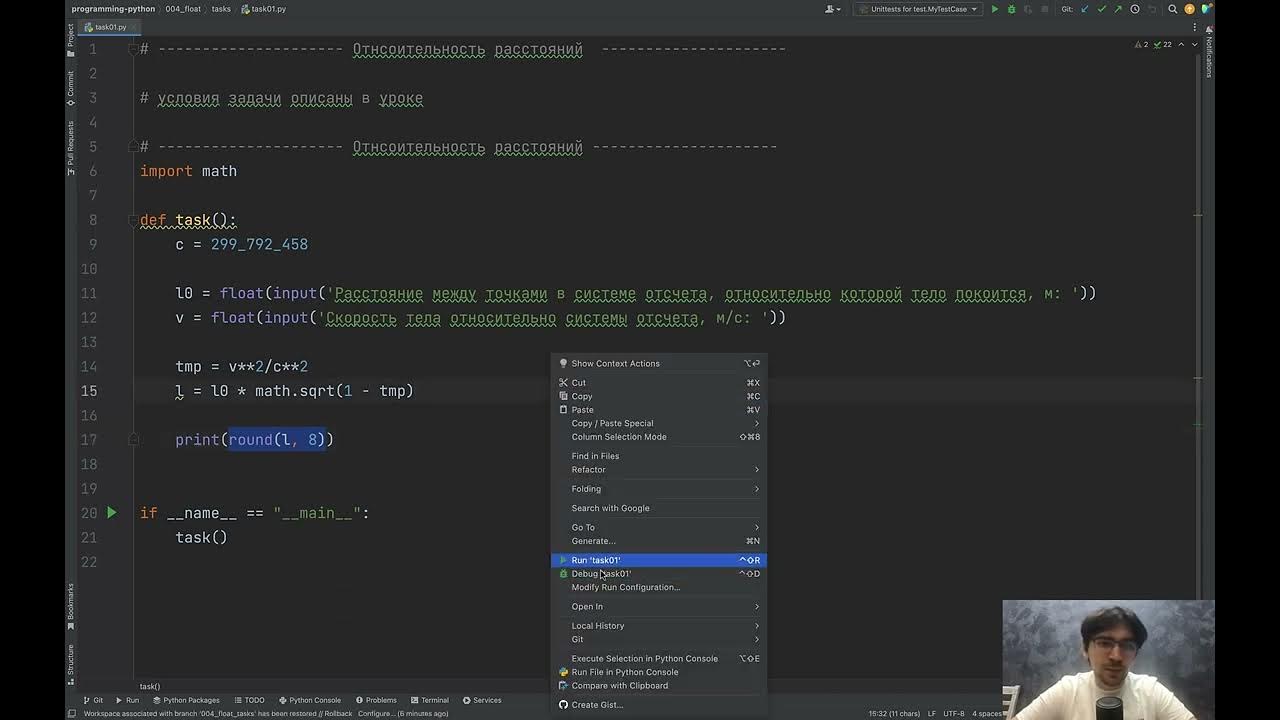Image resolution: width=1280 pixels, height=720 pixels.
Task: Choose Create Gist... menu entry
Action: [659, 705]
